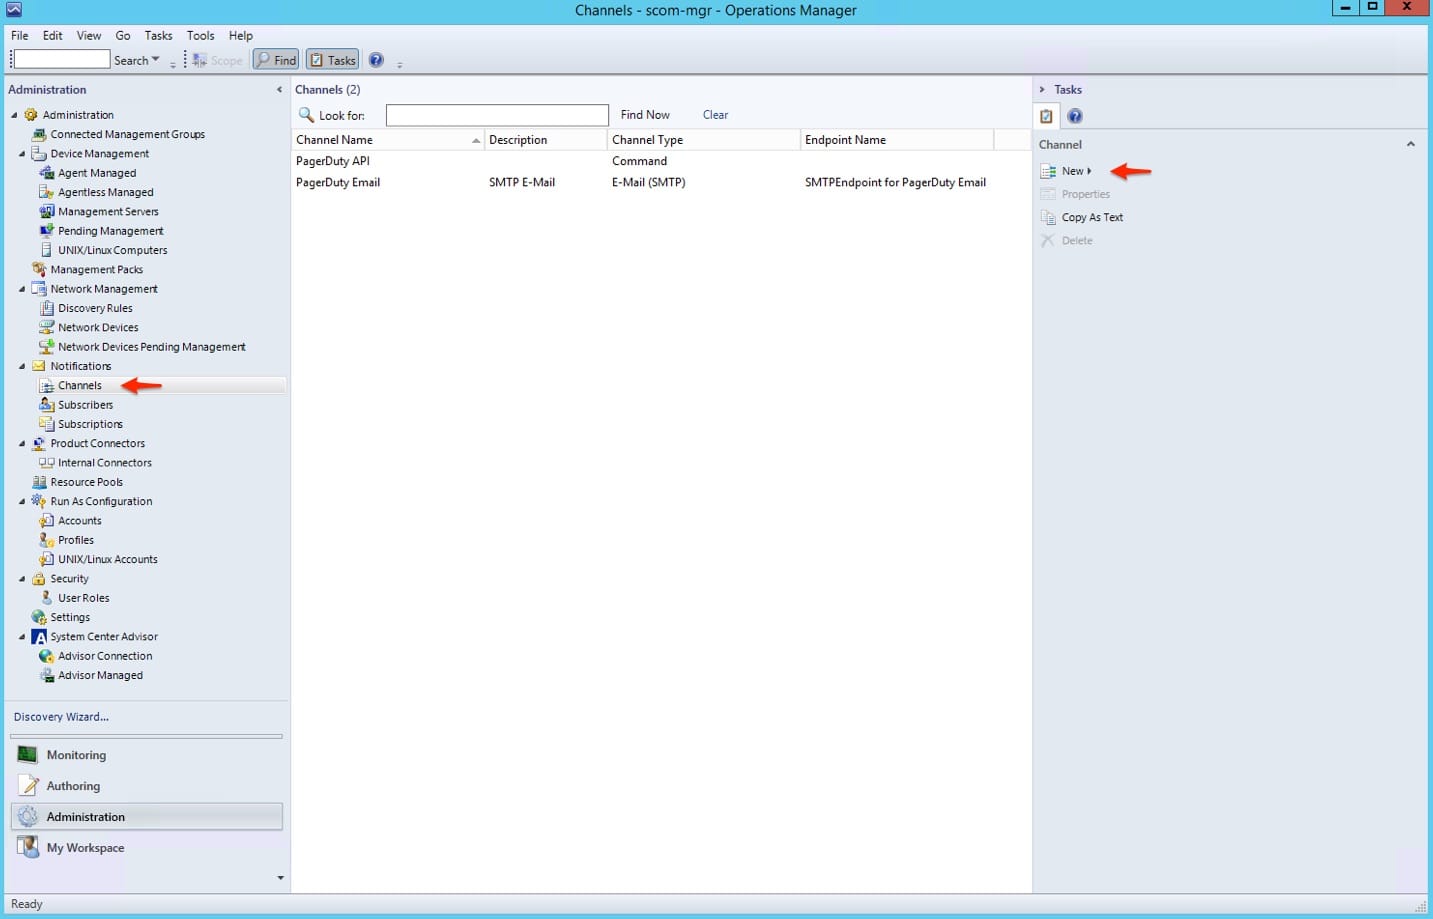Collapse the Notifications node
This screenshot has height=919, width=1433.
[x=22, y=366]
